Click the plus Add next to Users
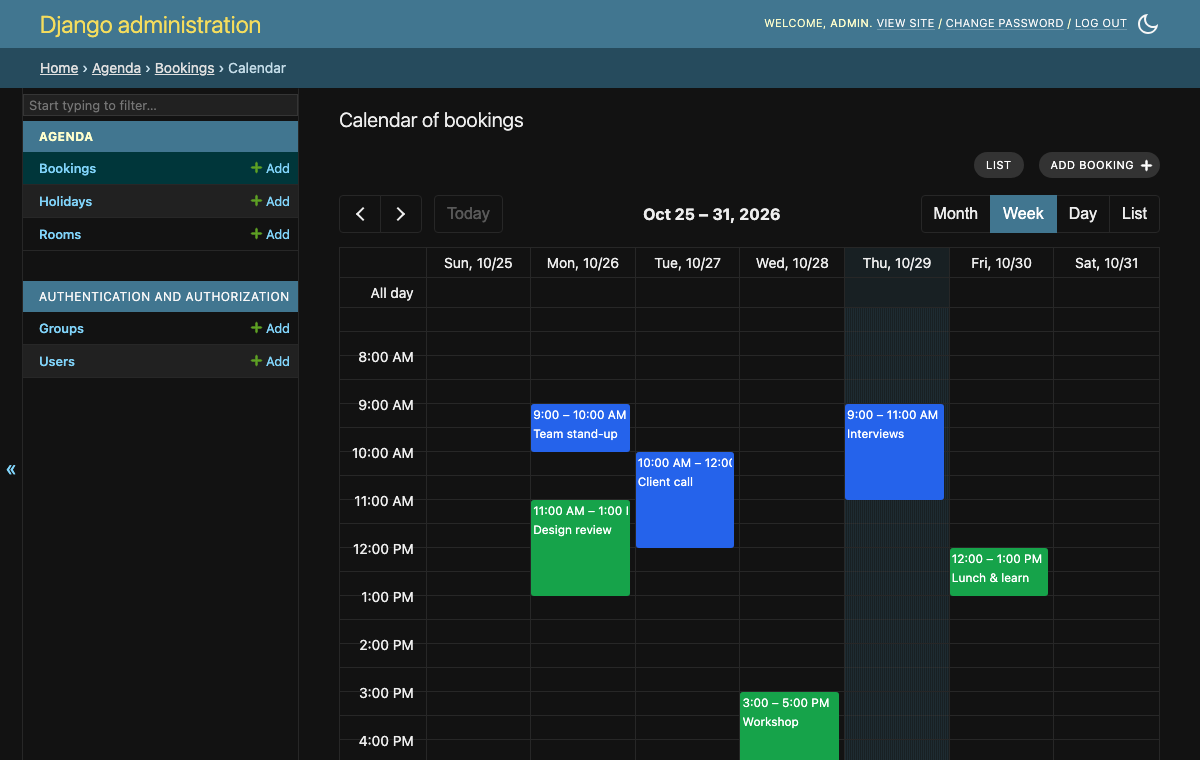The width and height of the screenshot is (1200, 760). (270, 362)
